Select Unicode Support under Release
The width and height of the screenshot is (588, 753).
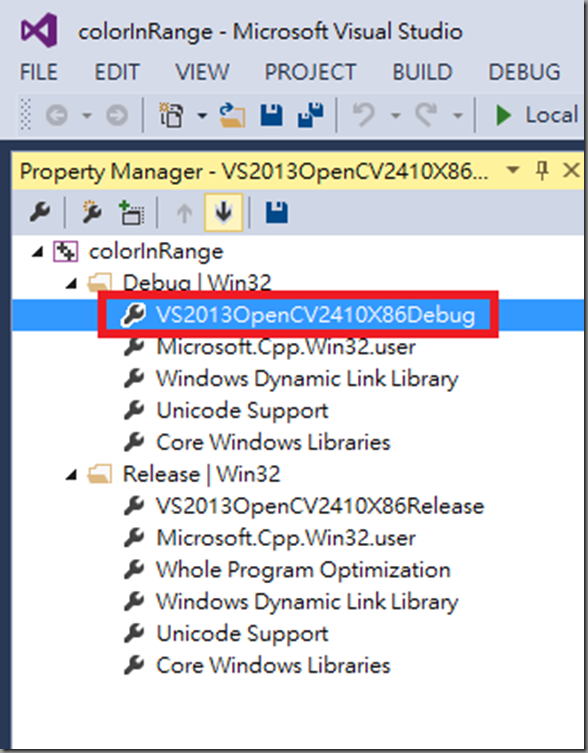(x=242, y=633)
